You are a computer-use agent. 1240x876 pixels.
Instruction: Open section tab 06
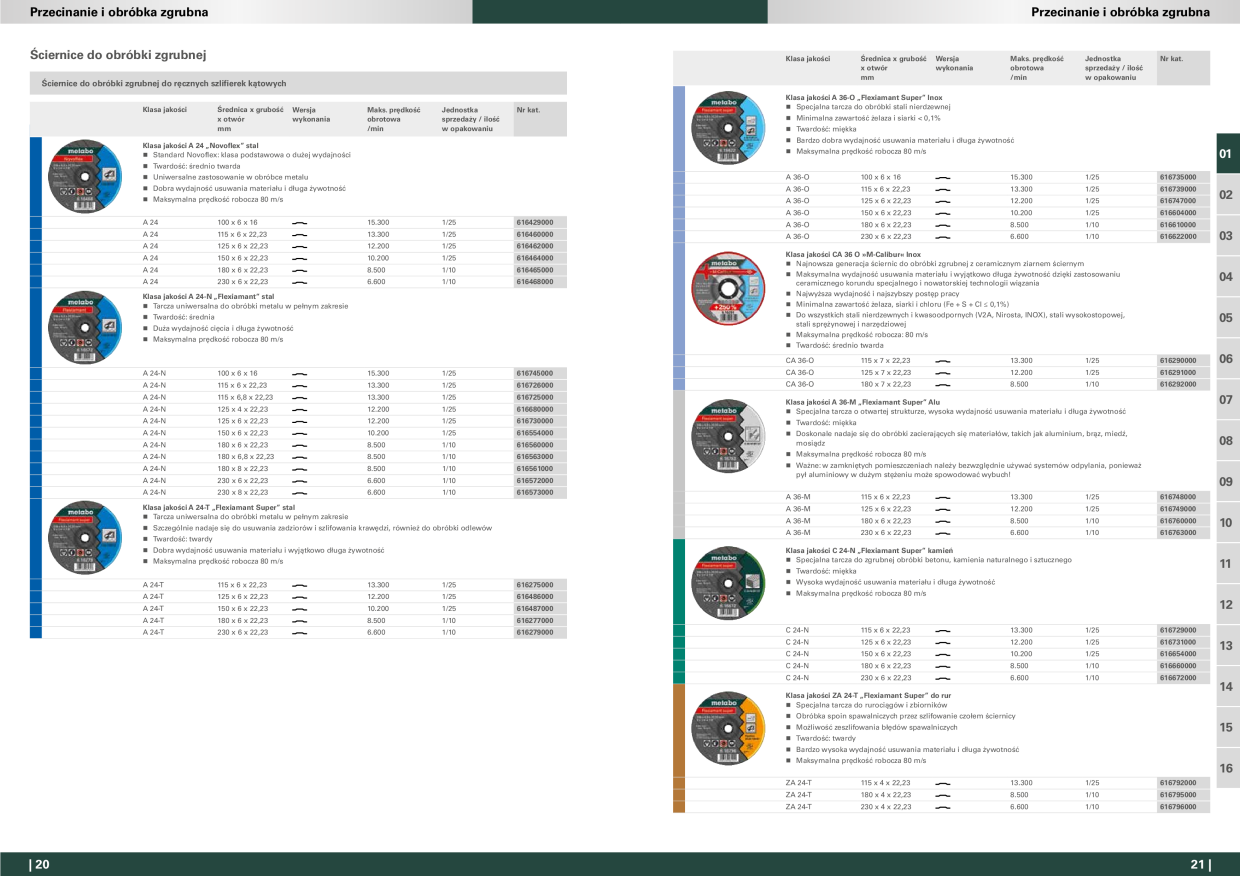click(1227, 359)
